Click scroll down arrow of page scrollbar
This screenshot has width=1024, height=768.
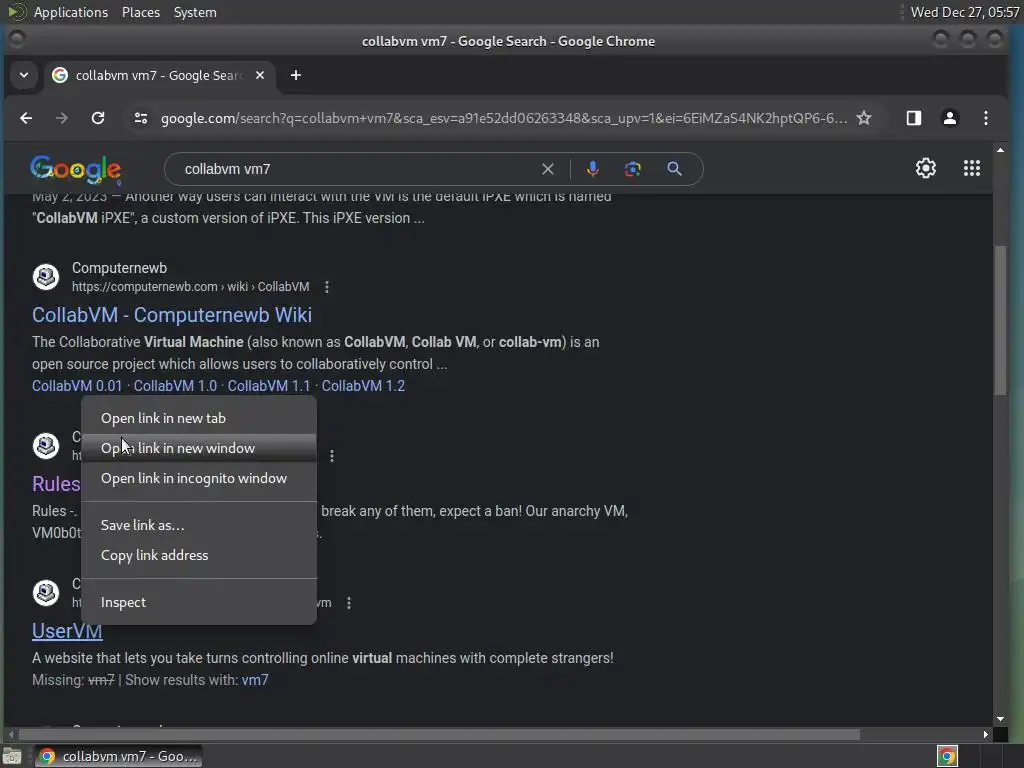(1000, 719)
